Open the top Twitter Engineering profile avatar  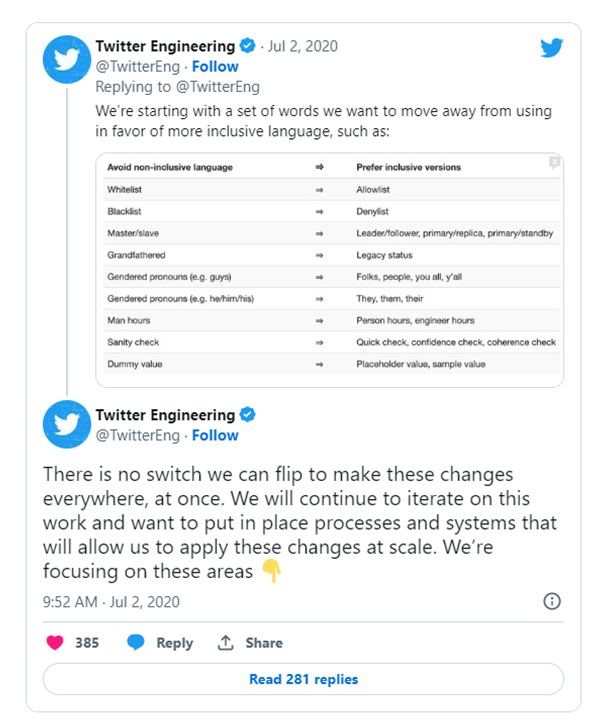click(67, 59)
